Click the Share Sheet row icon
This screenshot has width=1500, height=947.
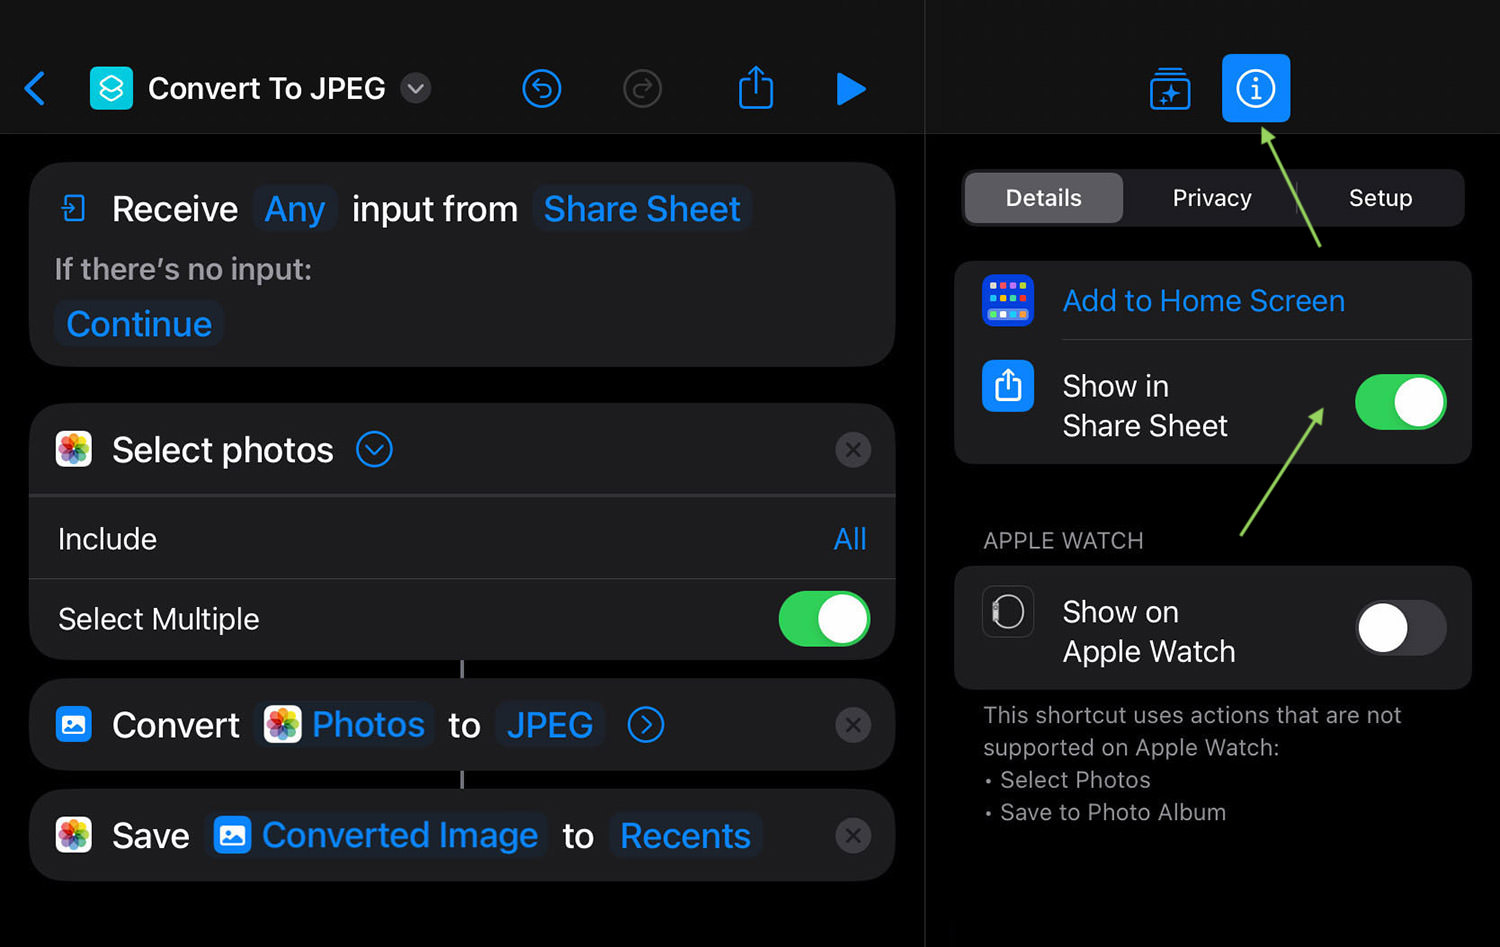click(1008, 386)
